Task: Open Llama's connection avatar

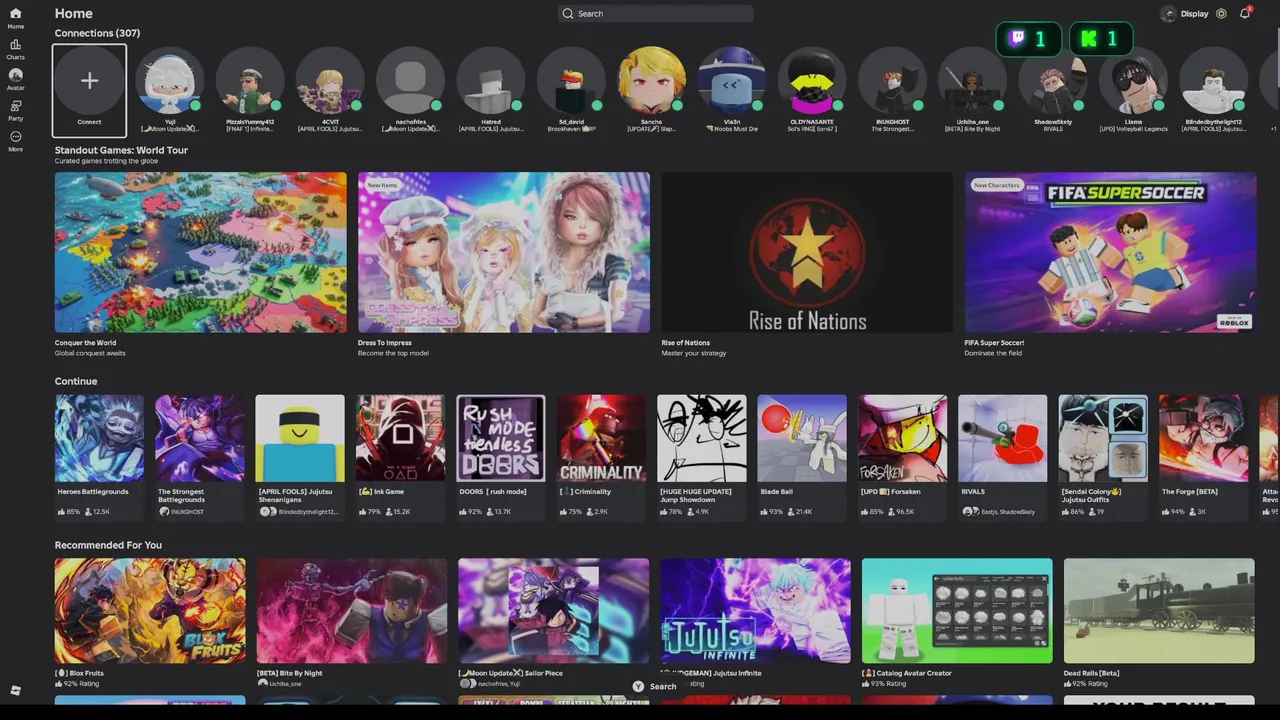Action: [x=1133, y=81]
